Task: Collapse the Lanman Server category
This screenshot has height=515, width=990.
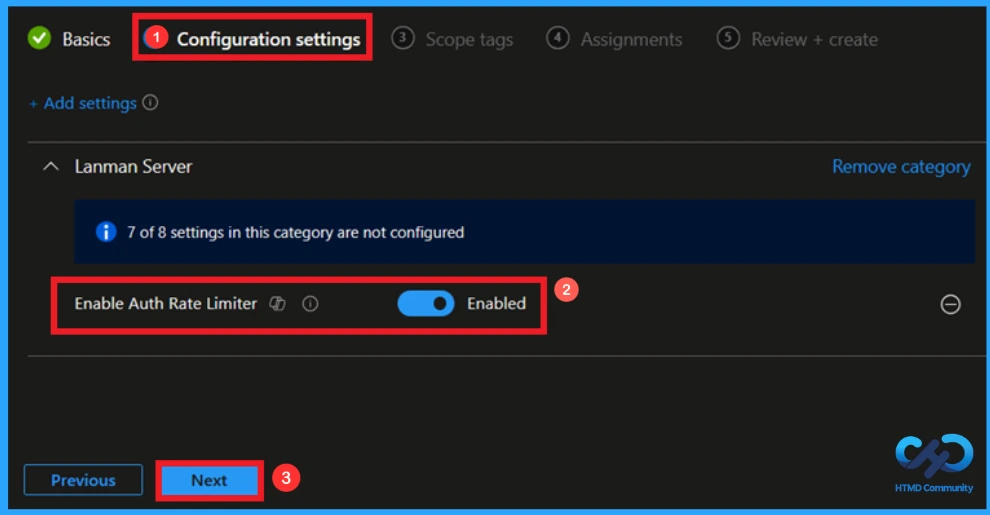Action: click(x=51, y=167)
